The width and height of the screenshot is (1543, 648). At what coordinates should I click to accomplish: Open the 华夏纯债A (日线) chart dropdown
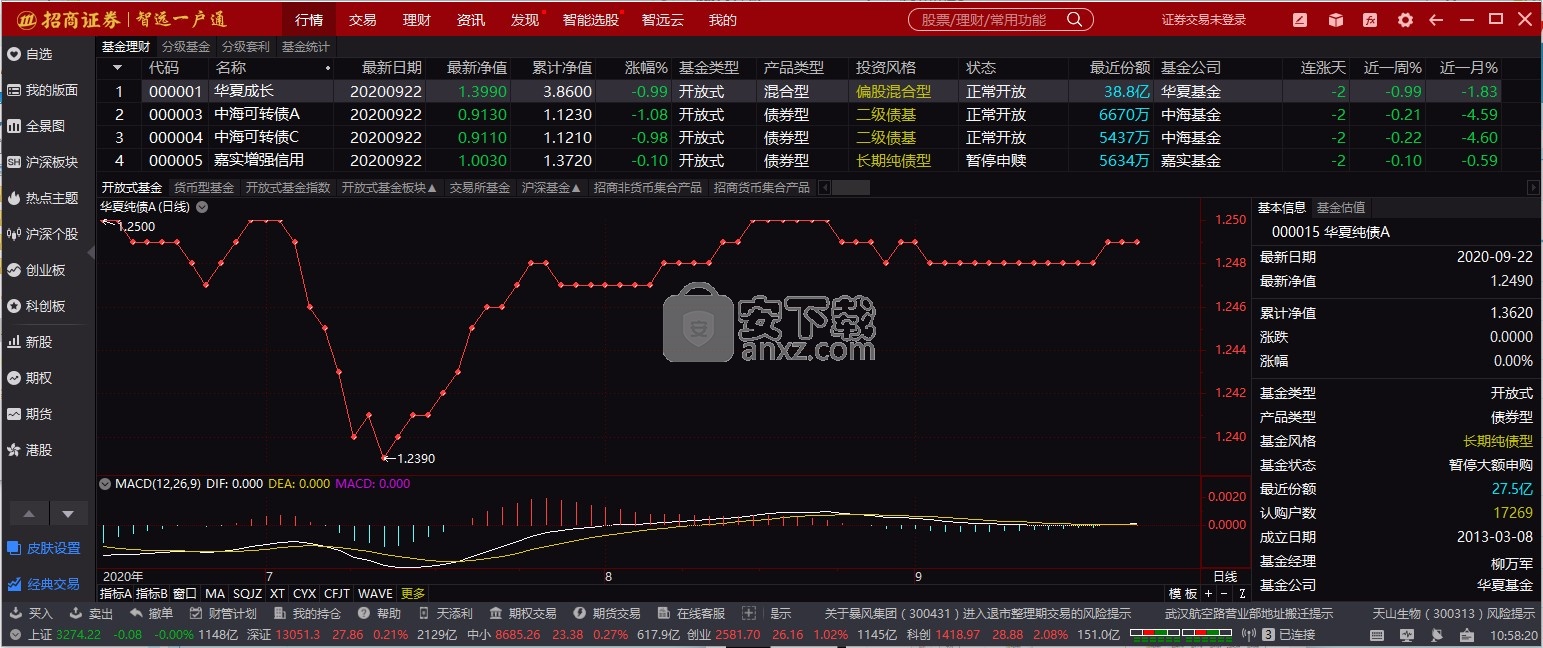click(x=202, y=207)
